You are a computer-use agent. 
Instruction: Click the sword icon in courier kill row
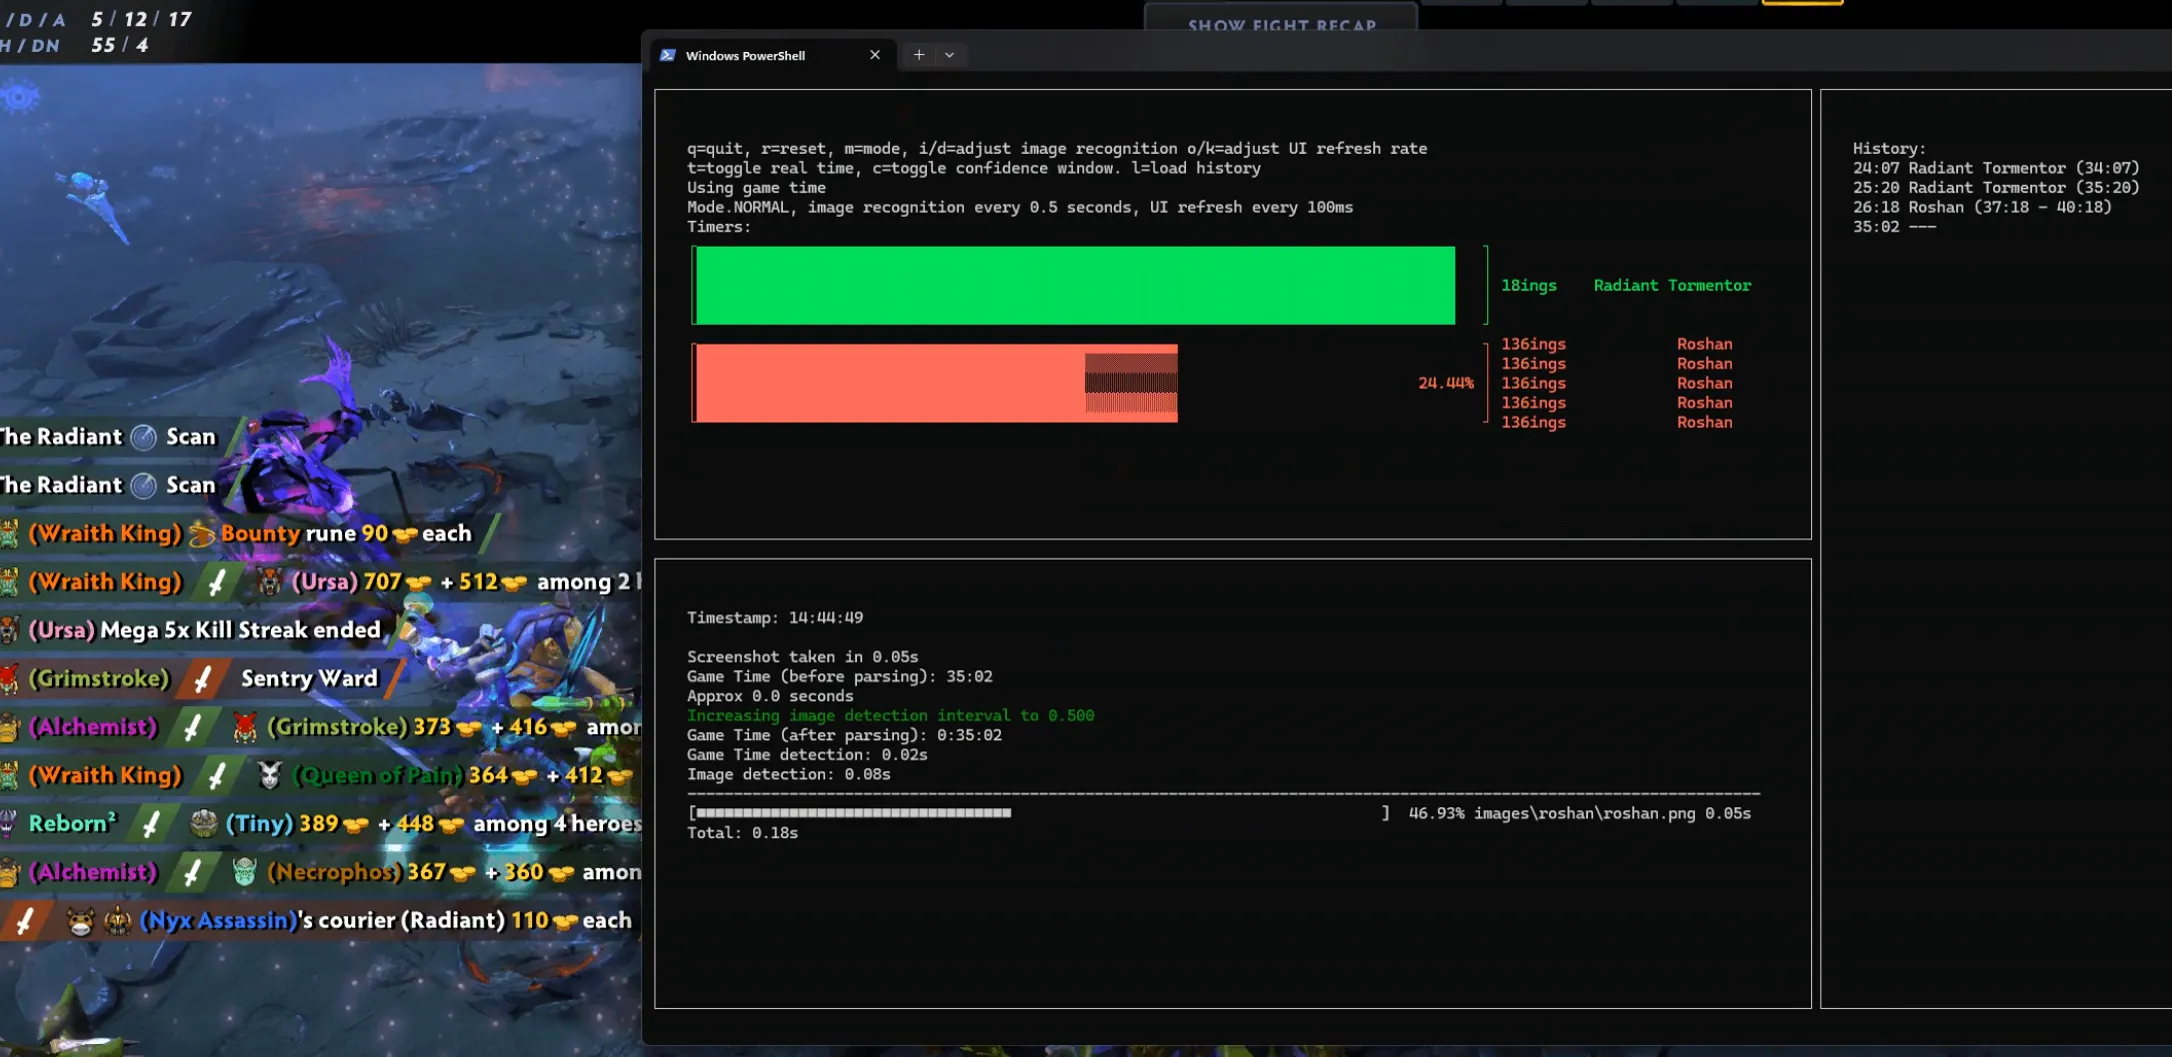pyautogui.click(x=25, y=921)
